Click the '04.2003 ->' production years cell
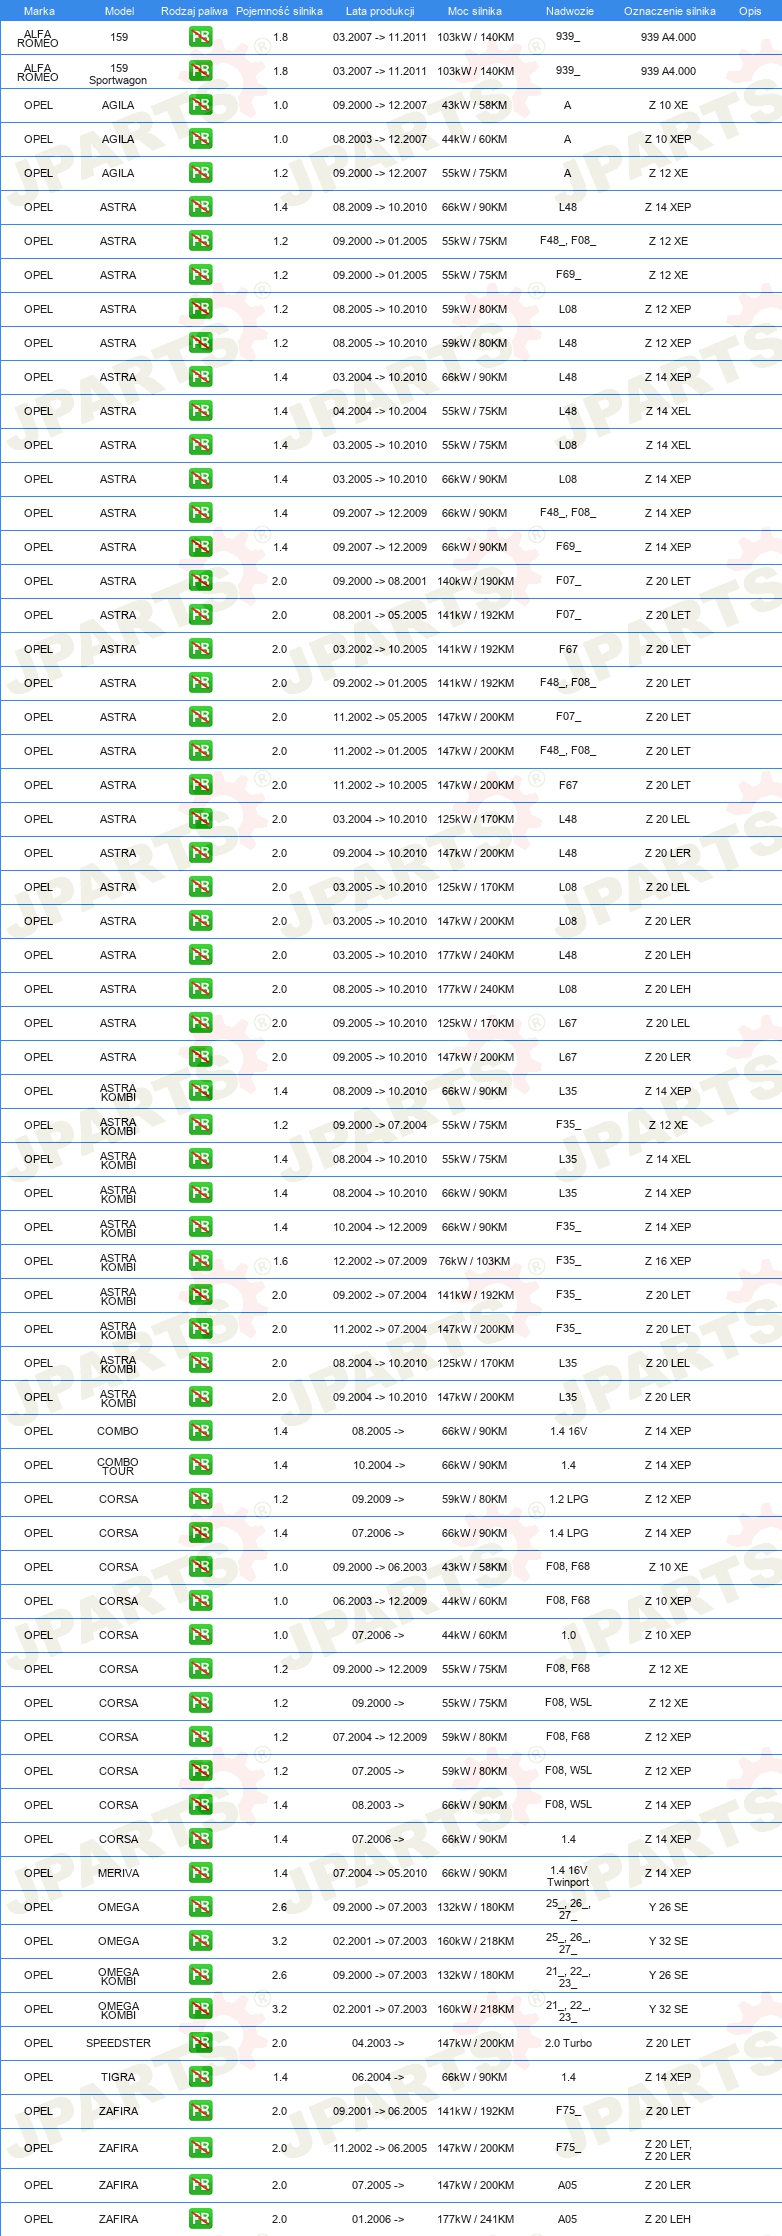 378,2043
